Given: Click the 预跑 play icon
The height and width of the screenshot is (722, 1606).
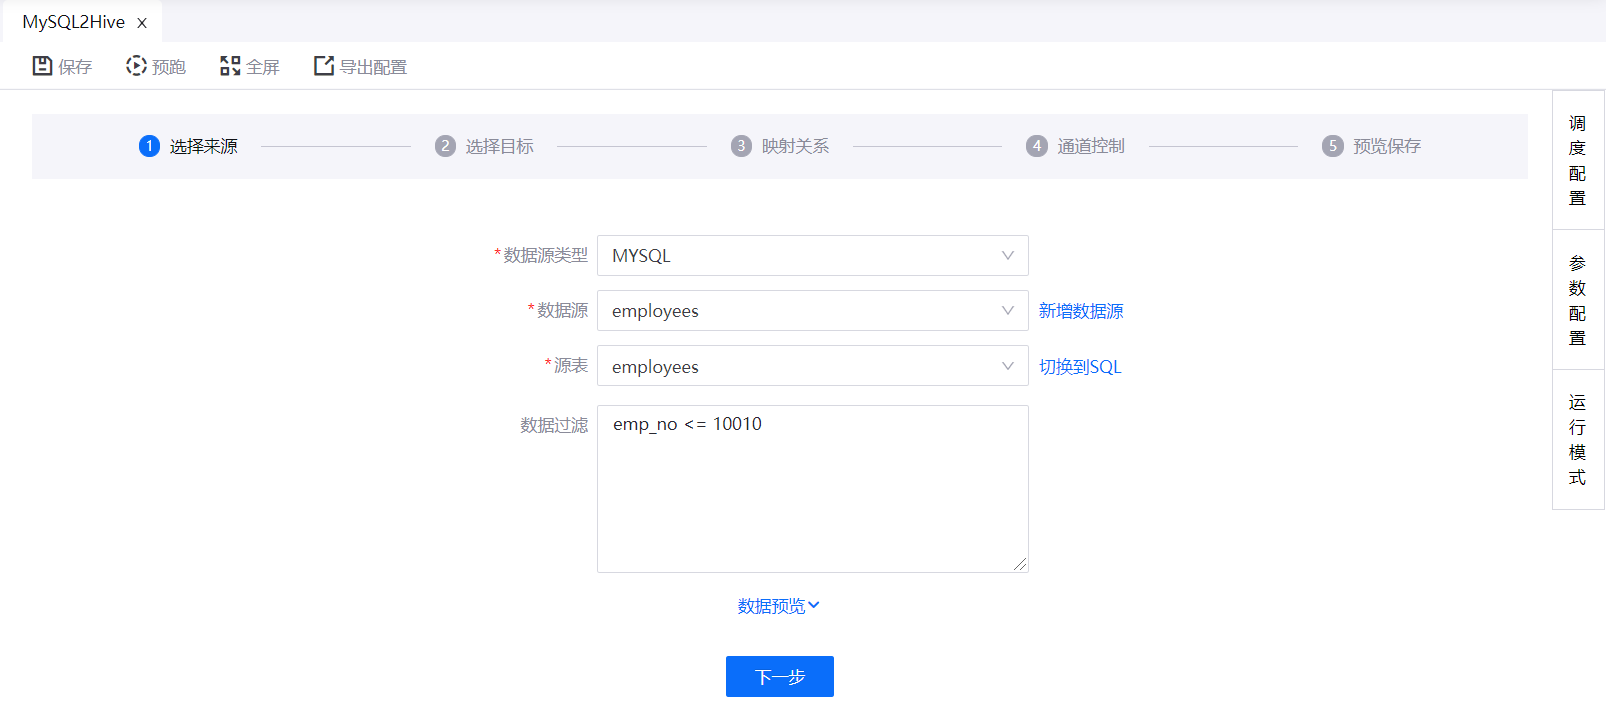Looking at the screenshot, I should pyautogui.click(x=136, y=66).
